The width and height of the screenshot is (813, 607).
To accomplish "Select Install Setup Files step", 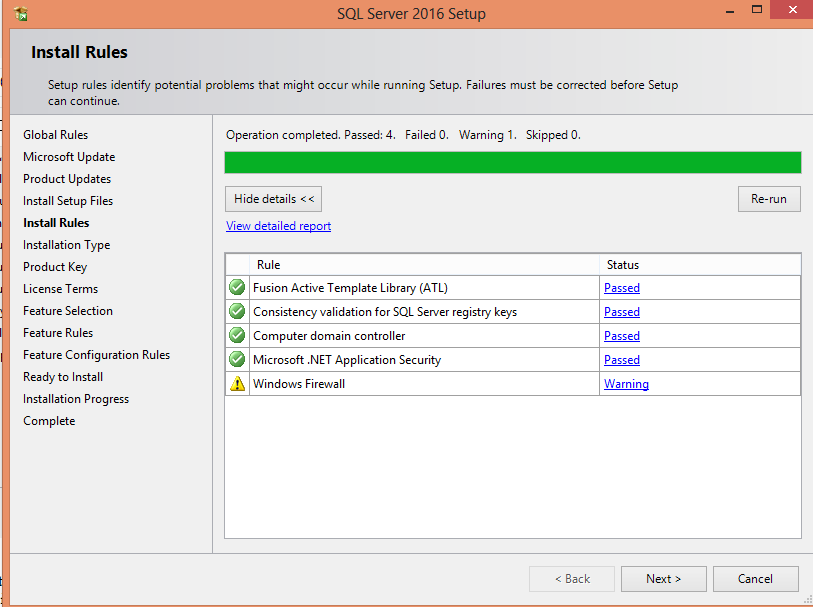I will coord(68,201).
